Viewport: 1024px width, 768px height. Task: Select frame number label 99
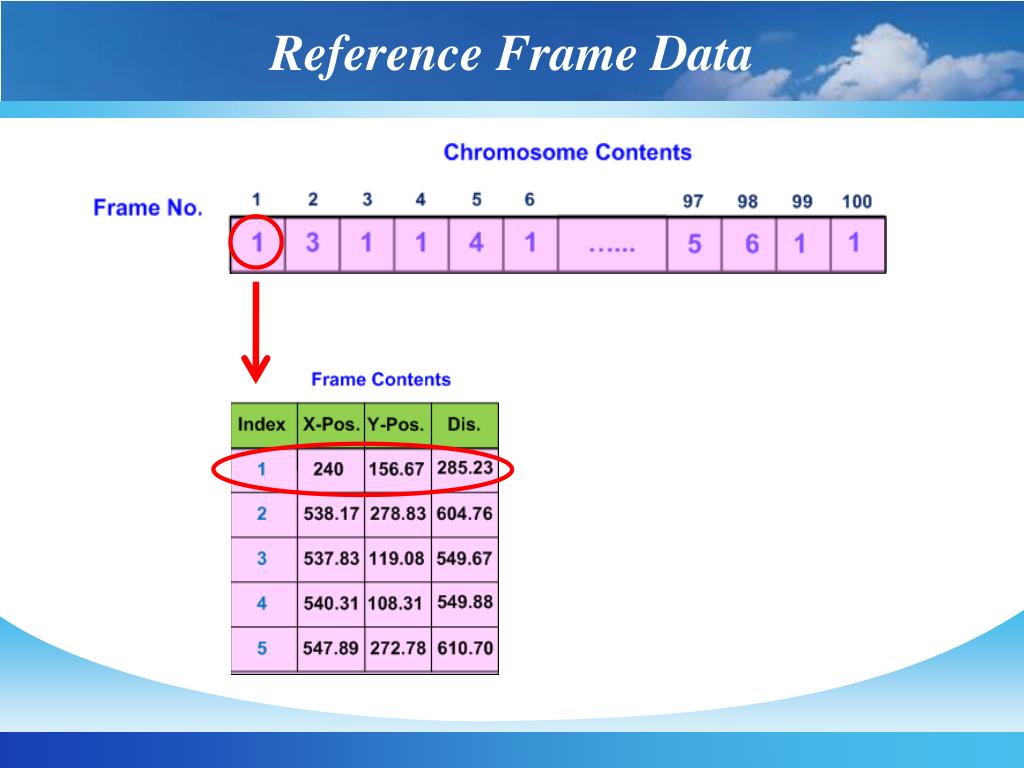(x=802, y=201)
